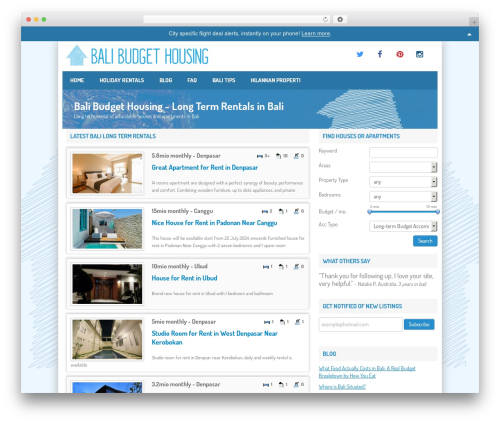Click bedroom icon on Studio Room listing
This screenshot has height=423, width=500.
pyautogui.click(x=267, y=322)
